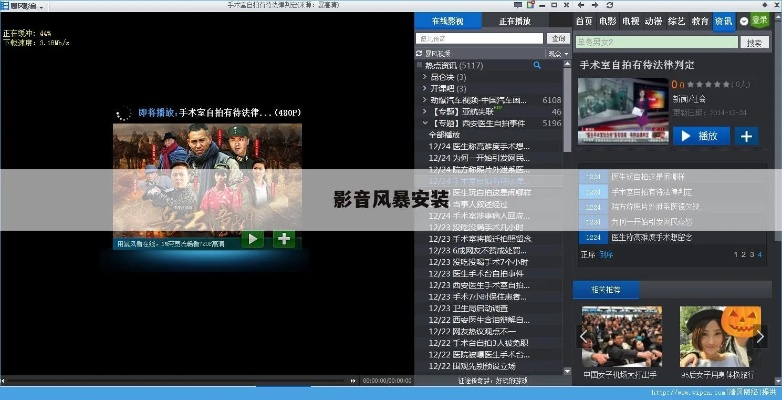This screenshot has height=400, width=782.
Task: Click the green plus icon on the ad banner
Action: (x=284, y=238)
